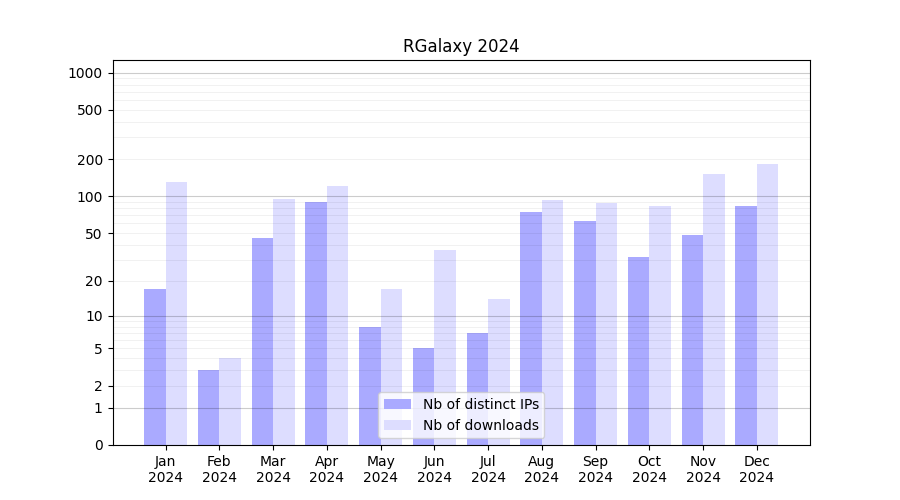Image resolution: width=900 pixels, height=500 pixels.
Task: Click the May distinct IPs bar
Action: click(x=370, y=385)
